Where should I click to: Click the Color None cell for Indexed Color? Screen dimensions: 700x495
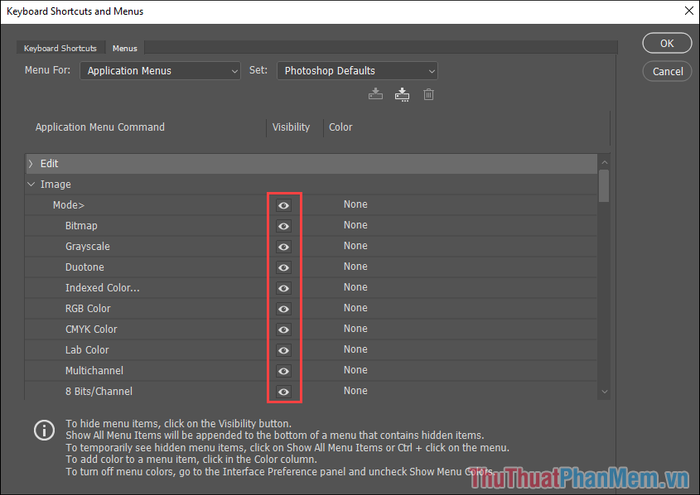tap(355, 287)
